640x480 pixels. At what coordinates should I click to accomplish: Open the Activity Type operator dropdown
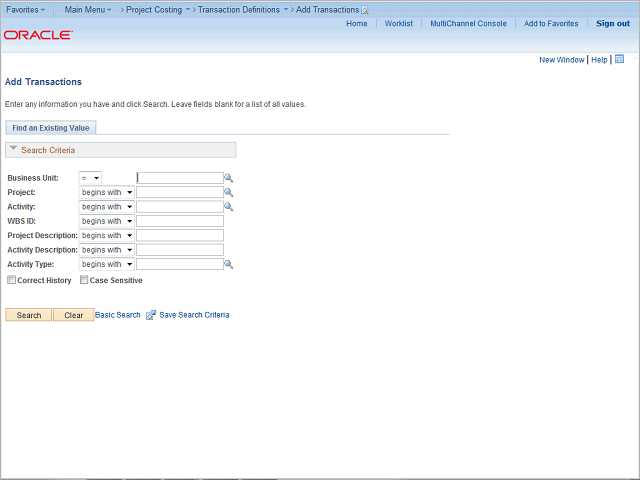point(107,264)
